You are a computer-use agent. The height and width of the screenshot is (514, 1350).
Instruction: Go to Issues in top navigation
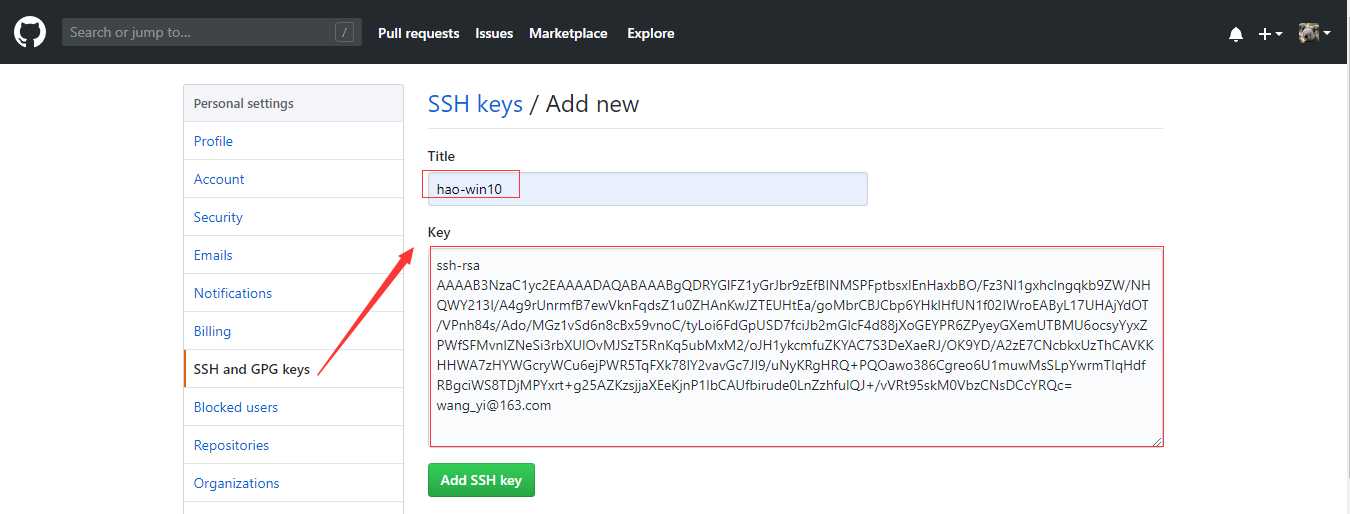[x=494, y=33]
